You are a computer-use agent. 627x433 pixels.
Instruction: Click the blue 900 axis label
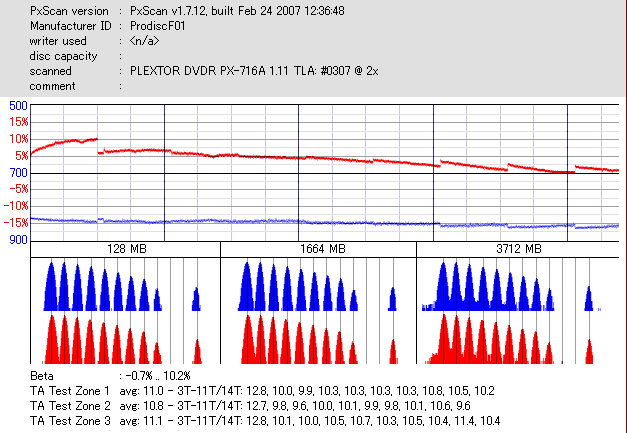18,240
